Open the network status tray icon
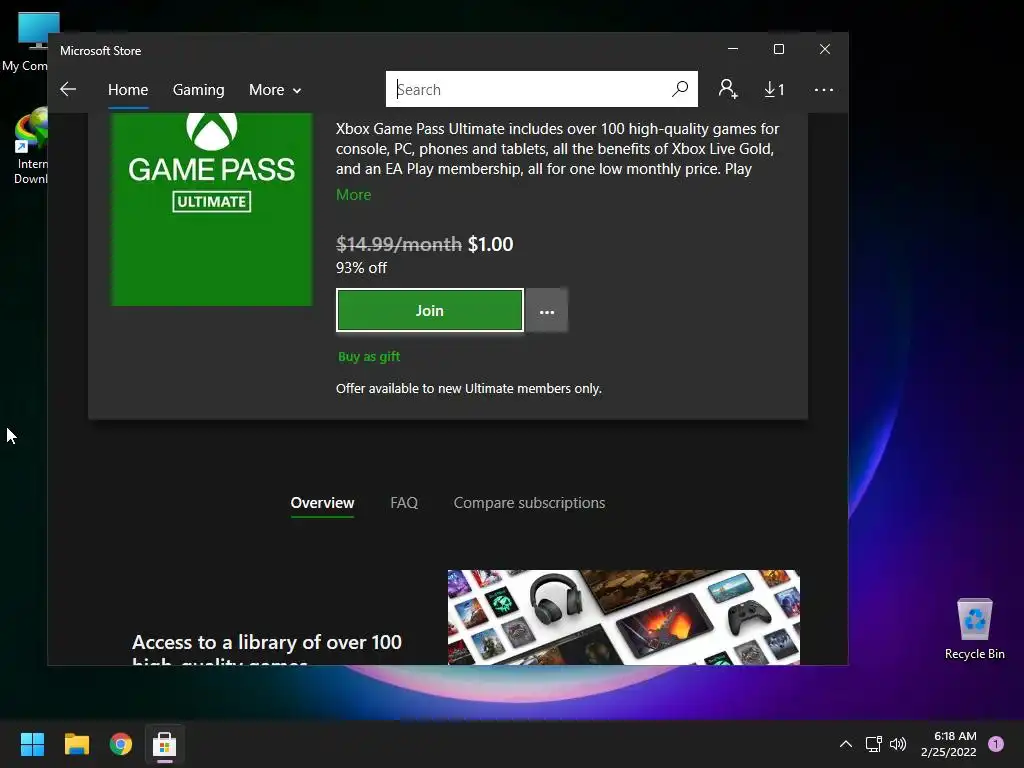 [874, 744]
